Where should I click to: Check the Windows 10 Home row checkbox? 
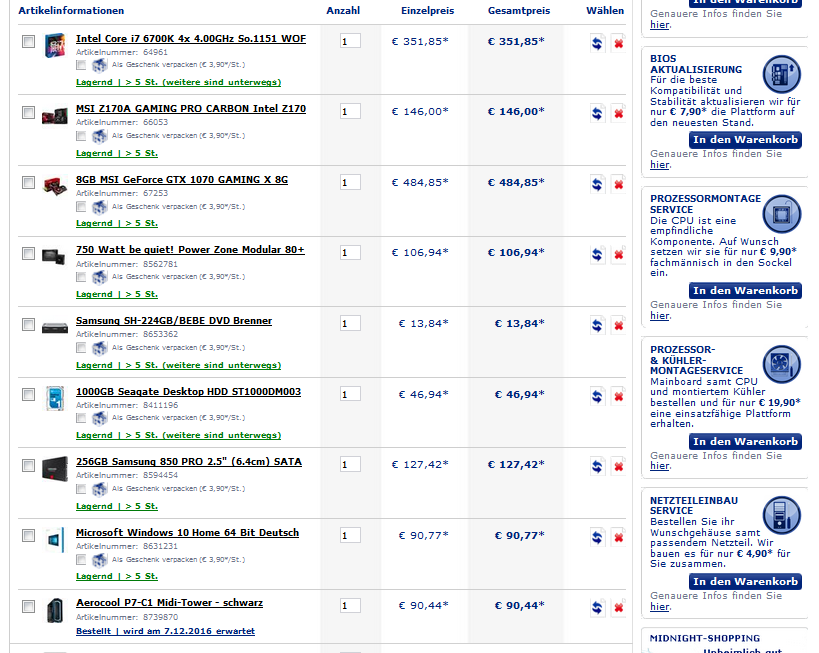(28, 535)
